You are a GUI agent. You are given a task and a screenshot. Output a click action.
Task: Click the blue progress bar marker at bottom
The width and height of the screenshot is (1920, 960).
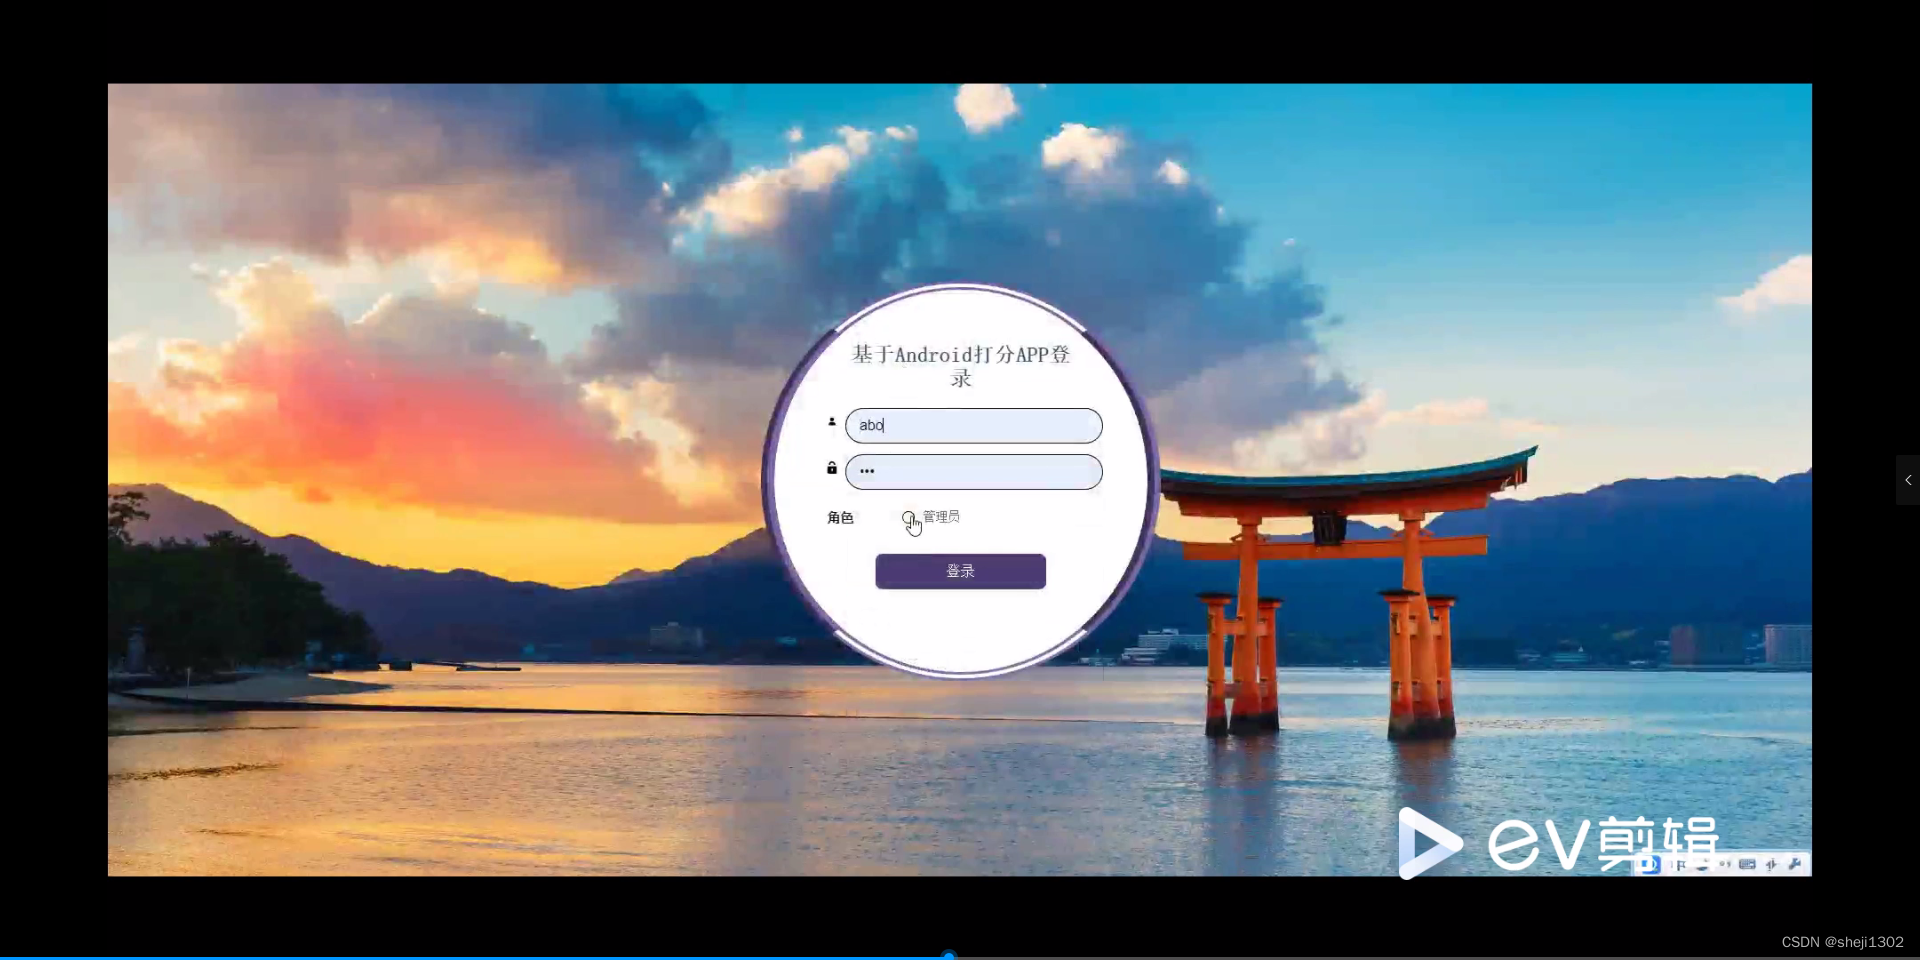click(947, 954)
